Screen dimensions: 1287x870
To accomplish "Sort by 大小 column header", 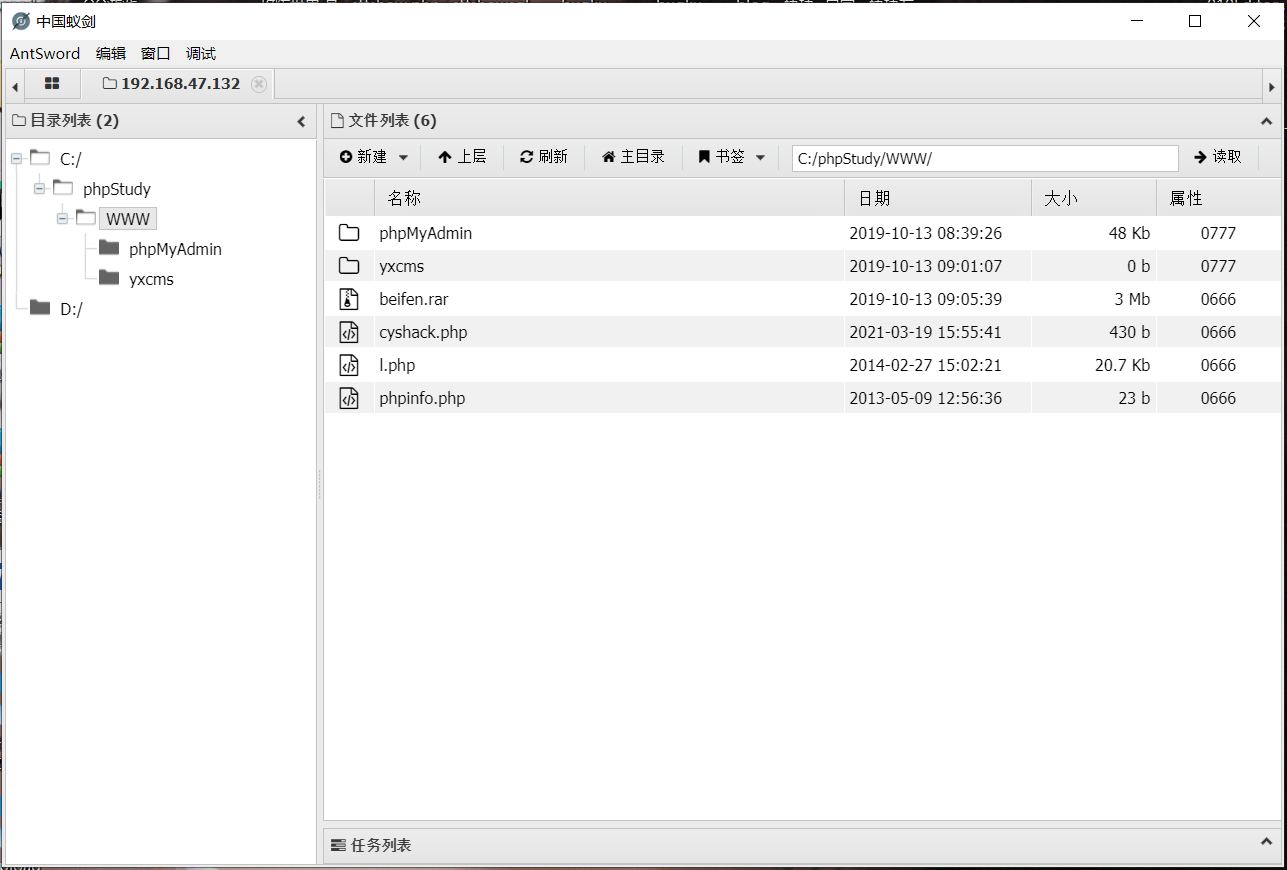I will click(x=1094, y=198).
